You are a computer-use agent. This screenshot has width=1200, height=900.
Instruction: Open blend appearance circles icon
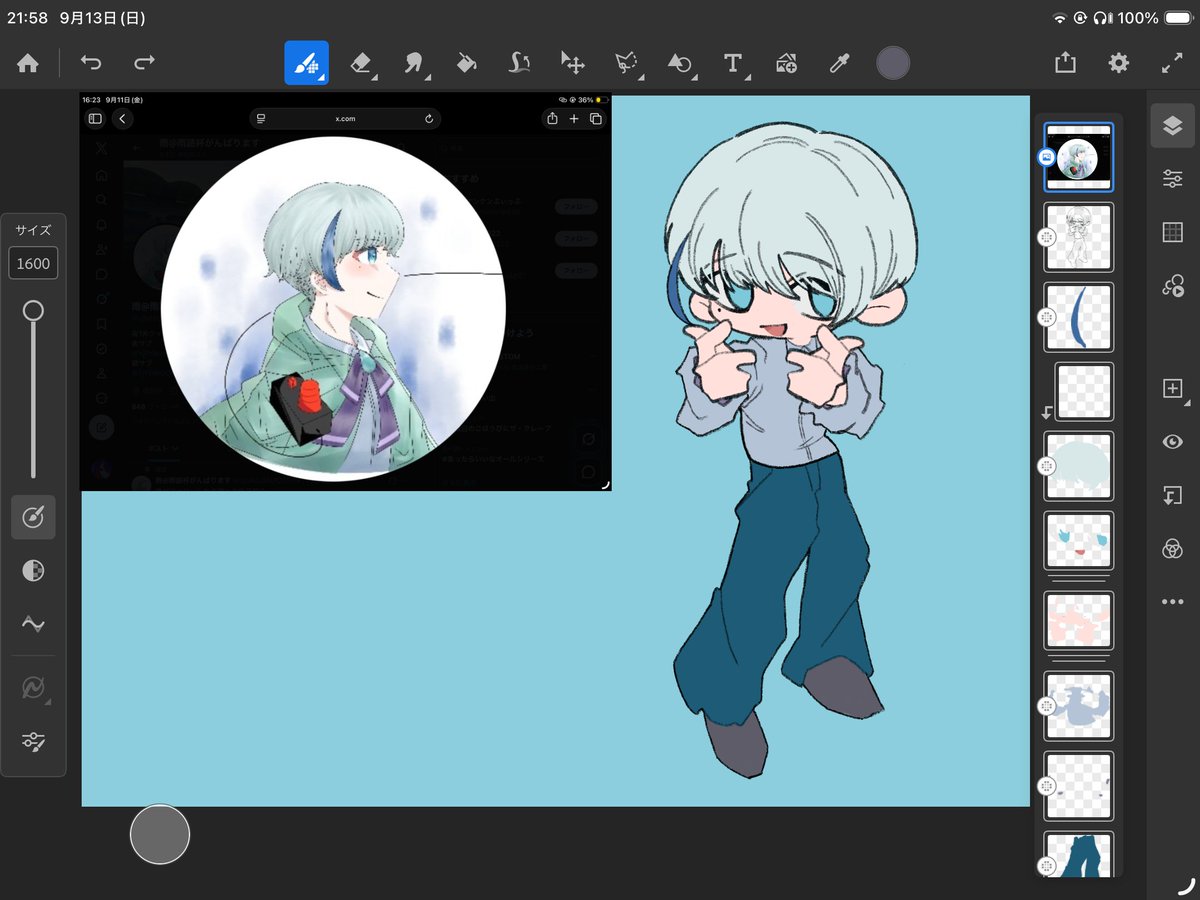(x=1172, y=548)
